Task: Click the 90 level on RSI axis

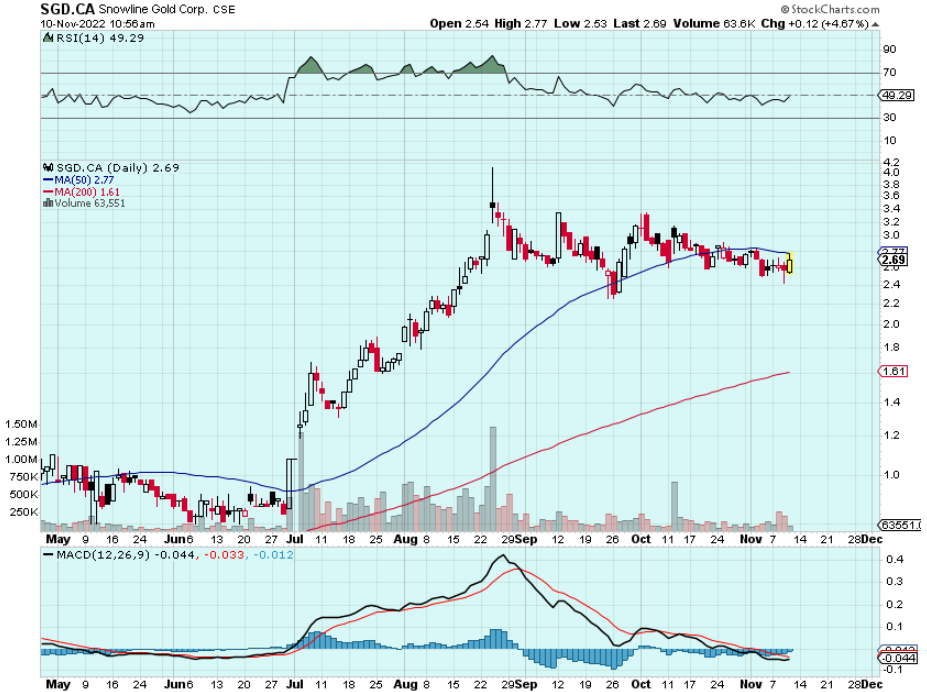Action: [889, 49]
